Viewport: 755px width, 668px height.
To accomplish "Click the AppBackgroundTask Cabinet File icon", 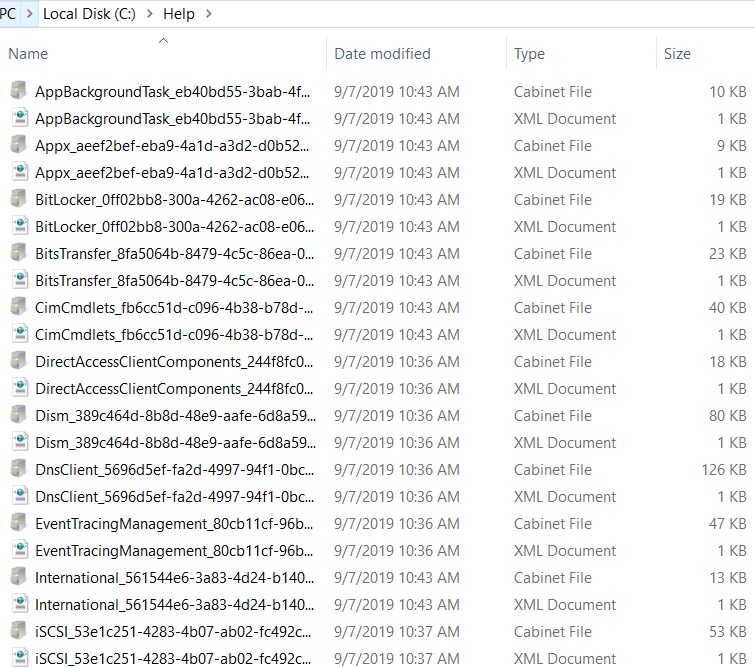I will tap(19, 91).
